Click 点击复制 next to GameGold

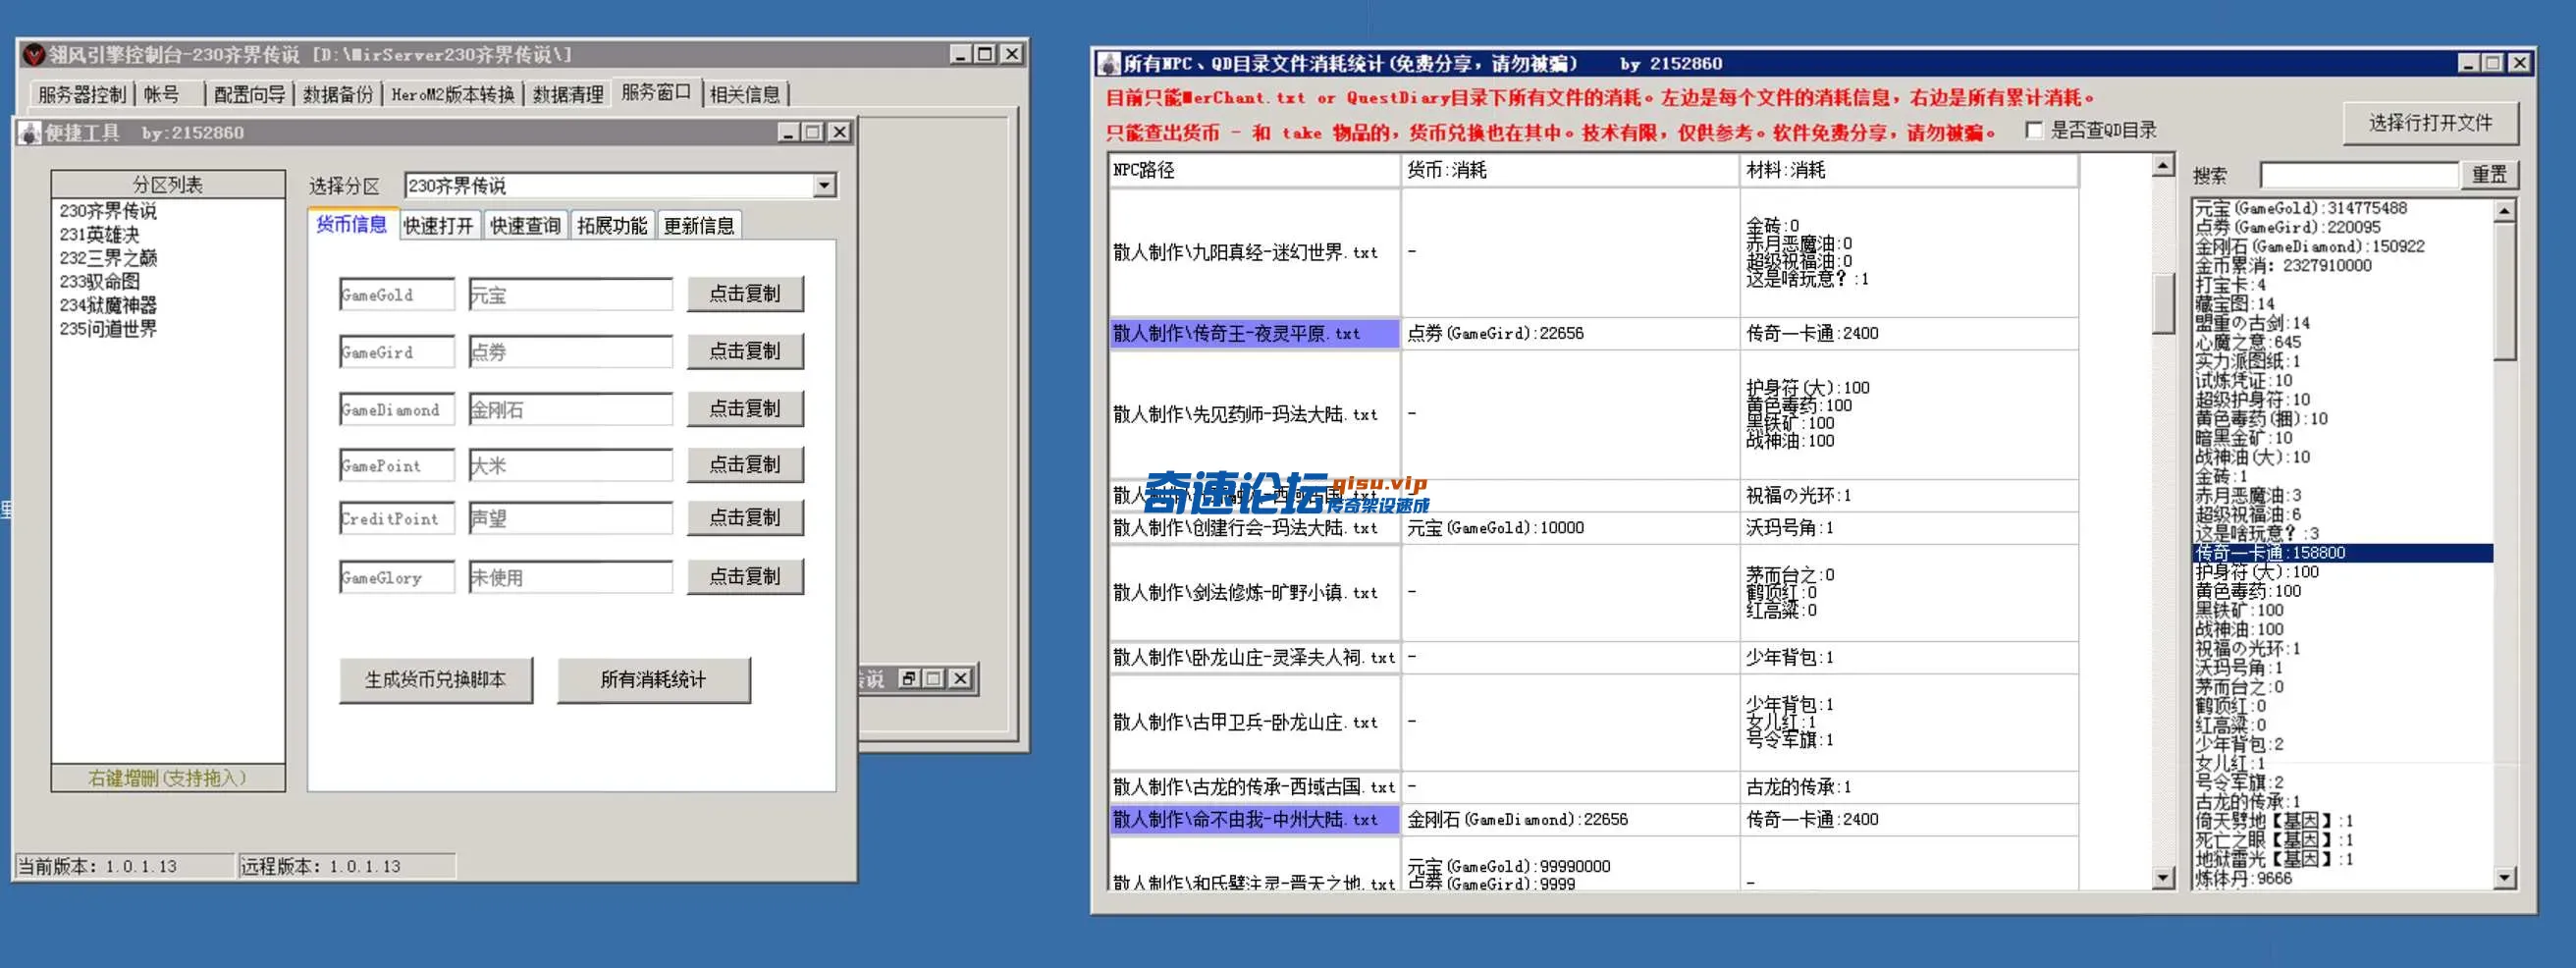click(x=745, y=294)
